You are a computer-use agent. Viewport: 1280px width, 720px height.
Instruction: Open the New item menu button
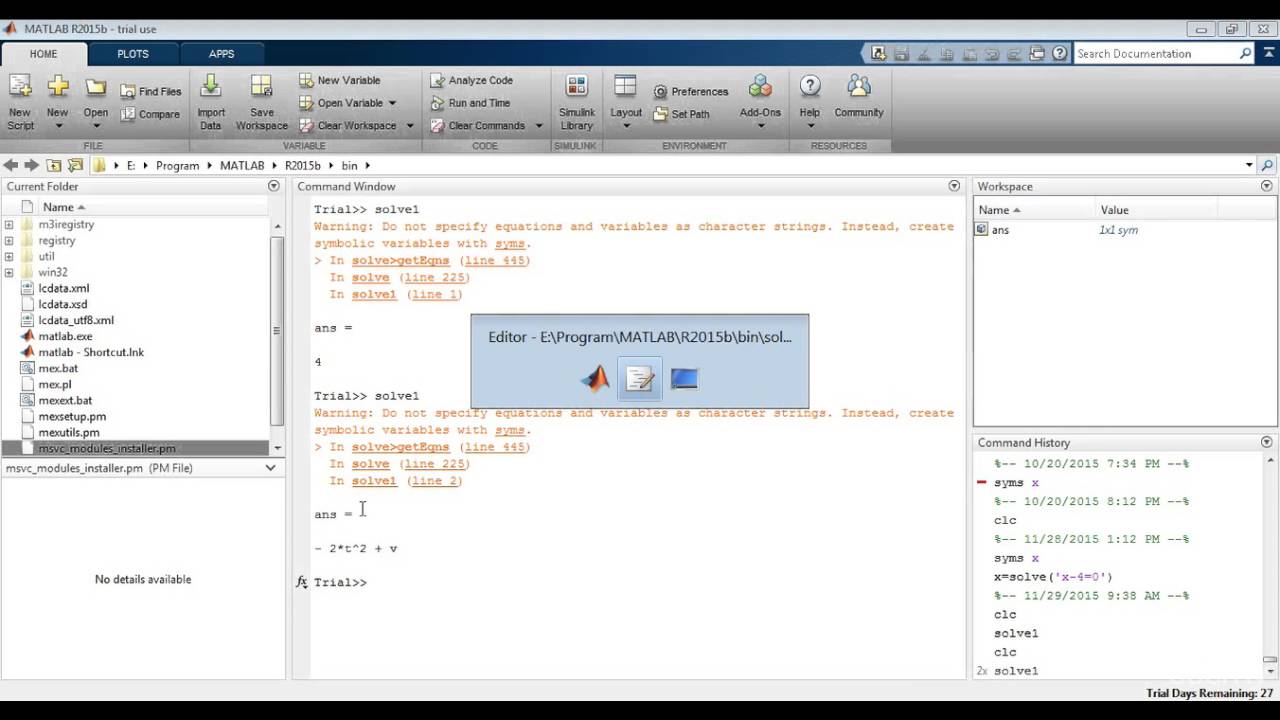coord(58,103)
